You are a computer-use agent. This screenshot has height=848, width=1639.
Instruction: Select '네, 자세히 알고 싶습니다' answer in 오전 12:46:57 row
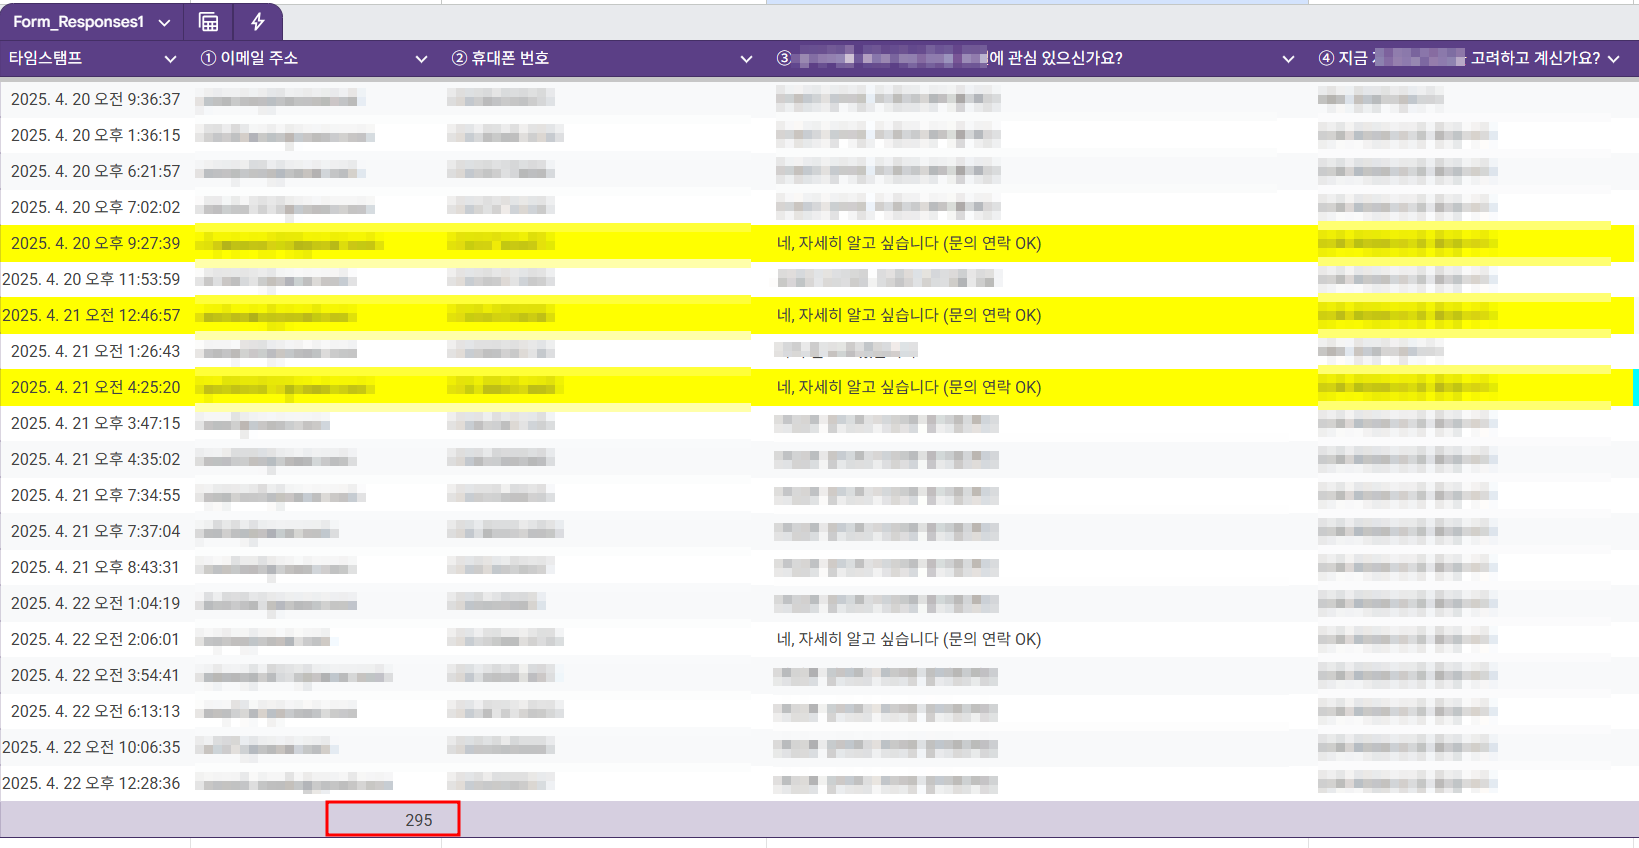point(909,315)
